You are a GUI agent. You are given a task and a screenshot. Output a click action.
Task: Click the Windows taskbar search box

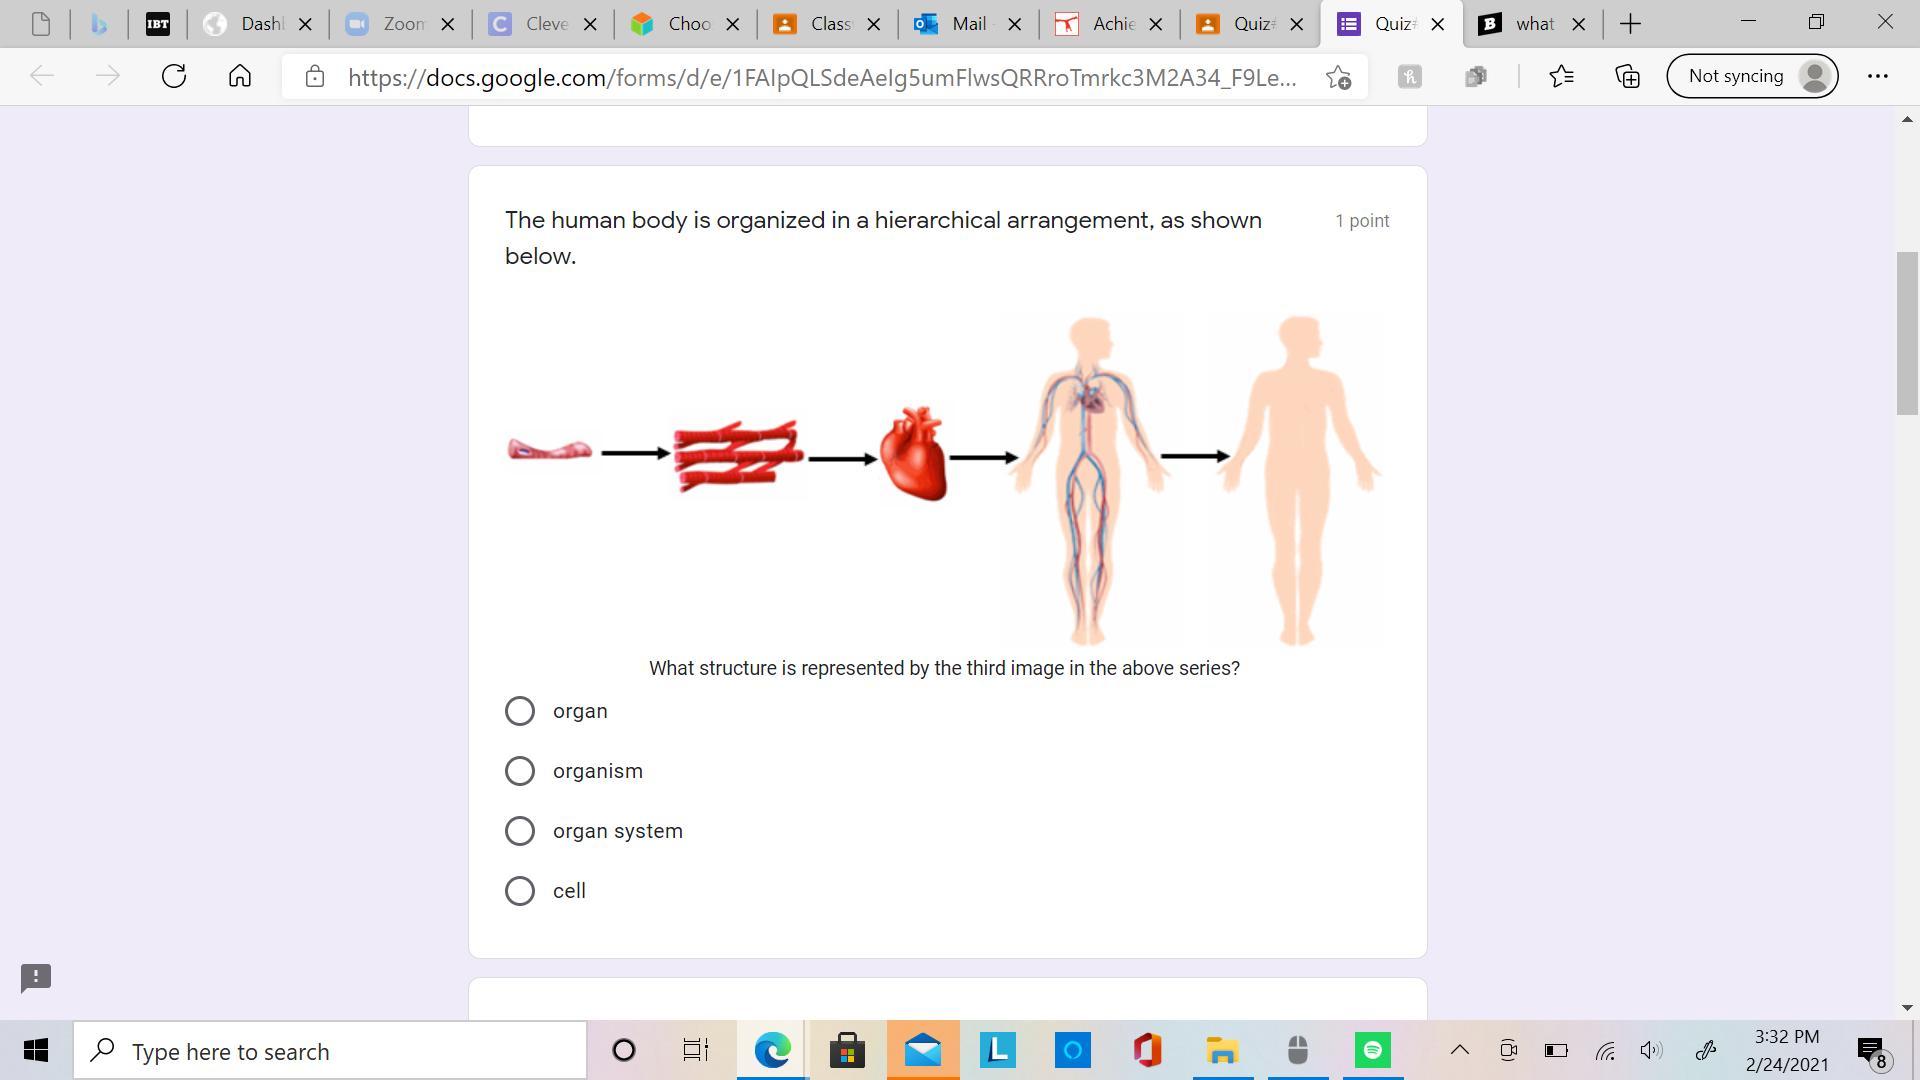(330, 1051)
